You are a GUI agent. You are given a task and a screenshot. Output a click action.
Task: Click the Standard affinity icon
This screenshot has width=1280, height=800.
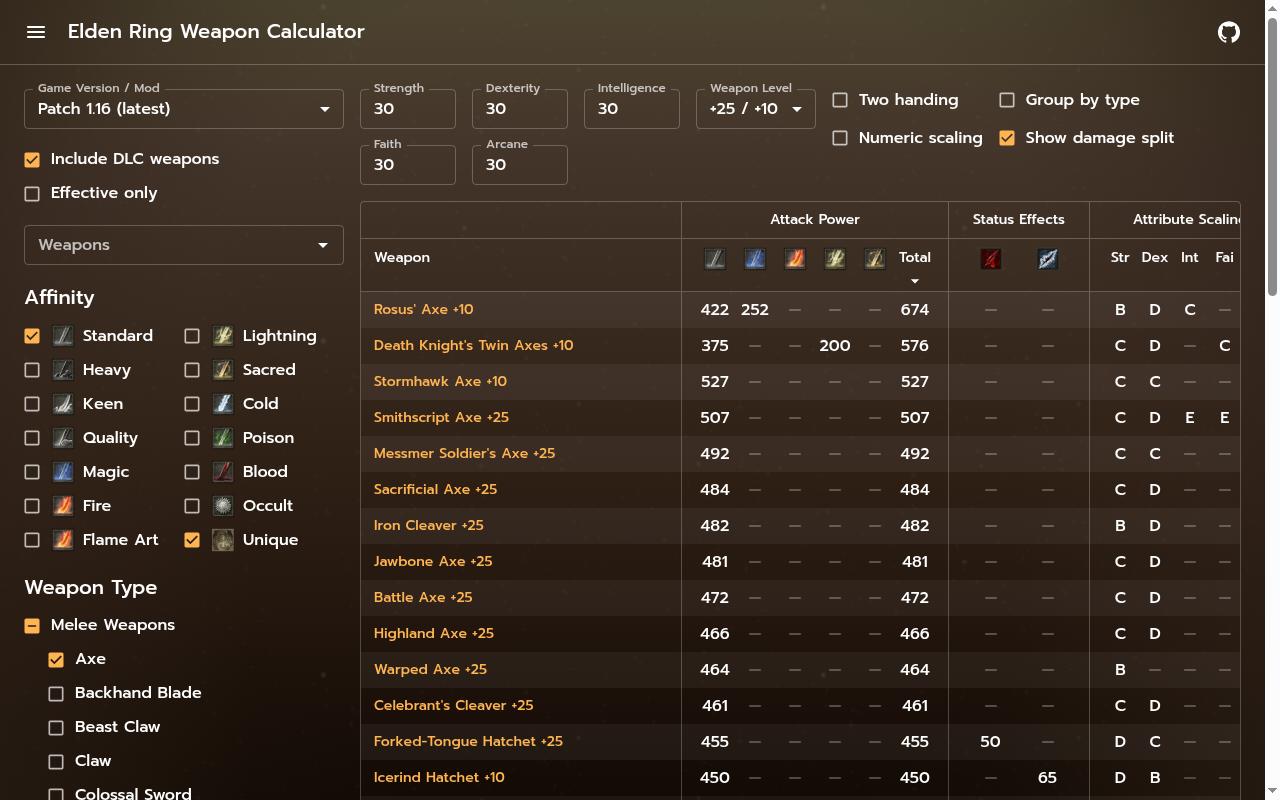click(x=63, y=336)
